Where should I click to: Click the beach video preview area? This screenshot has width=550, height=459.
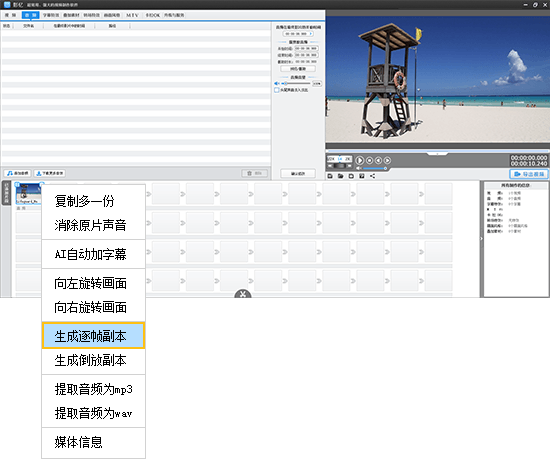coord(437,79)
